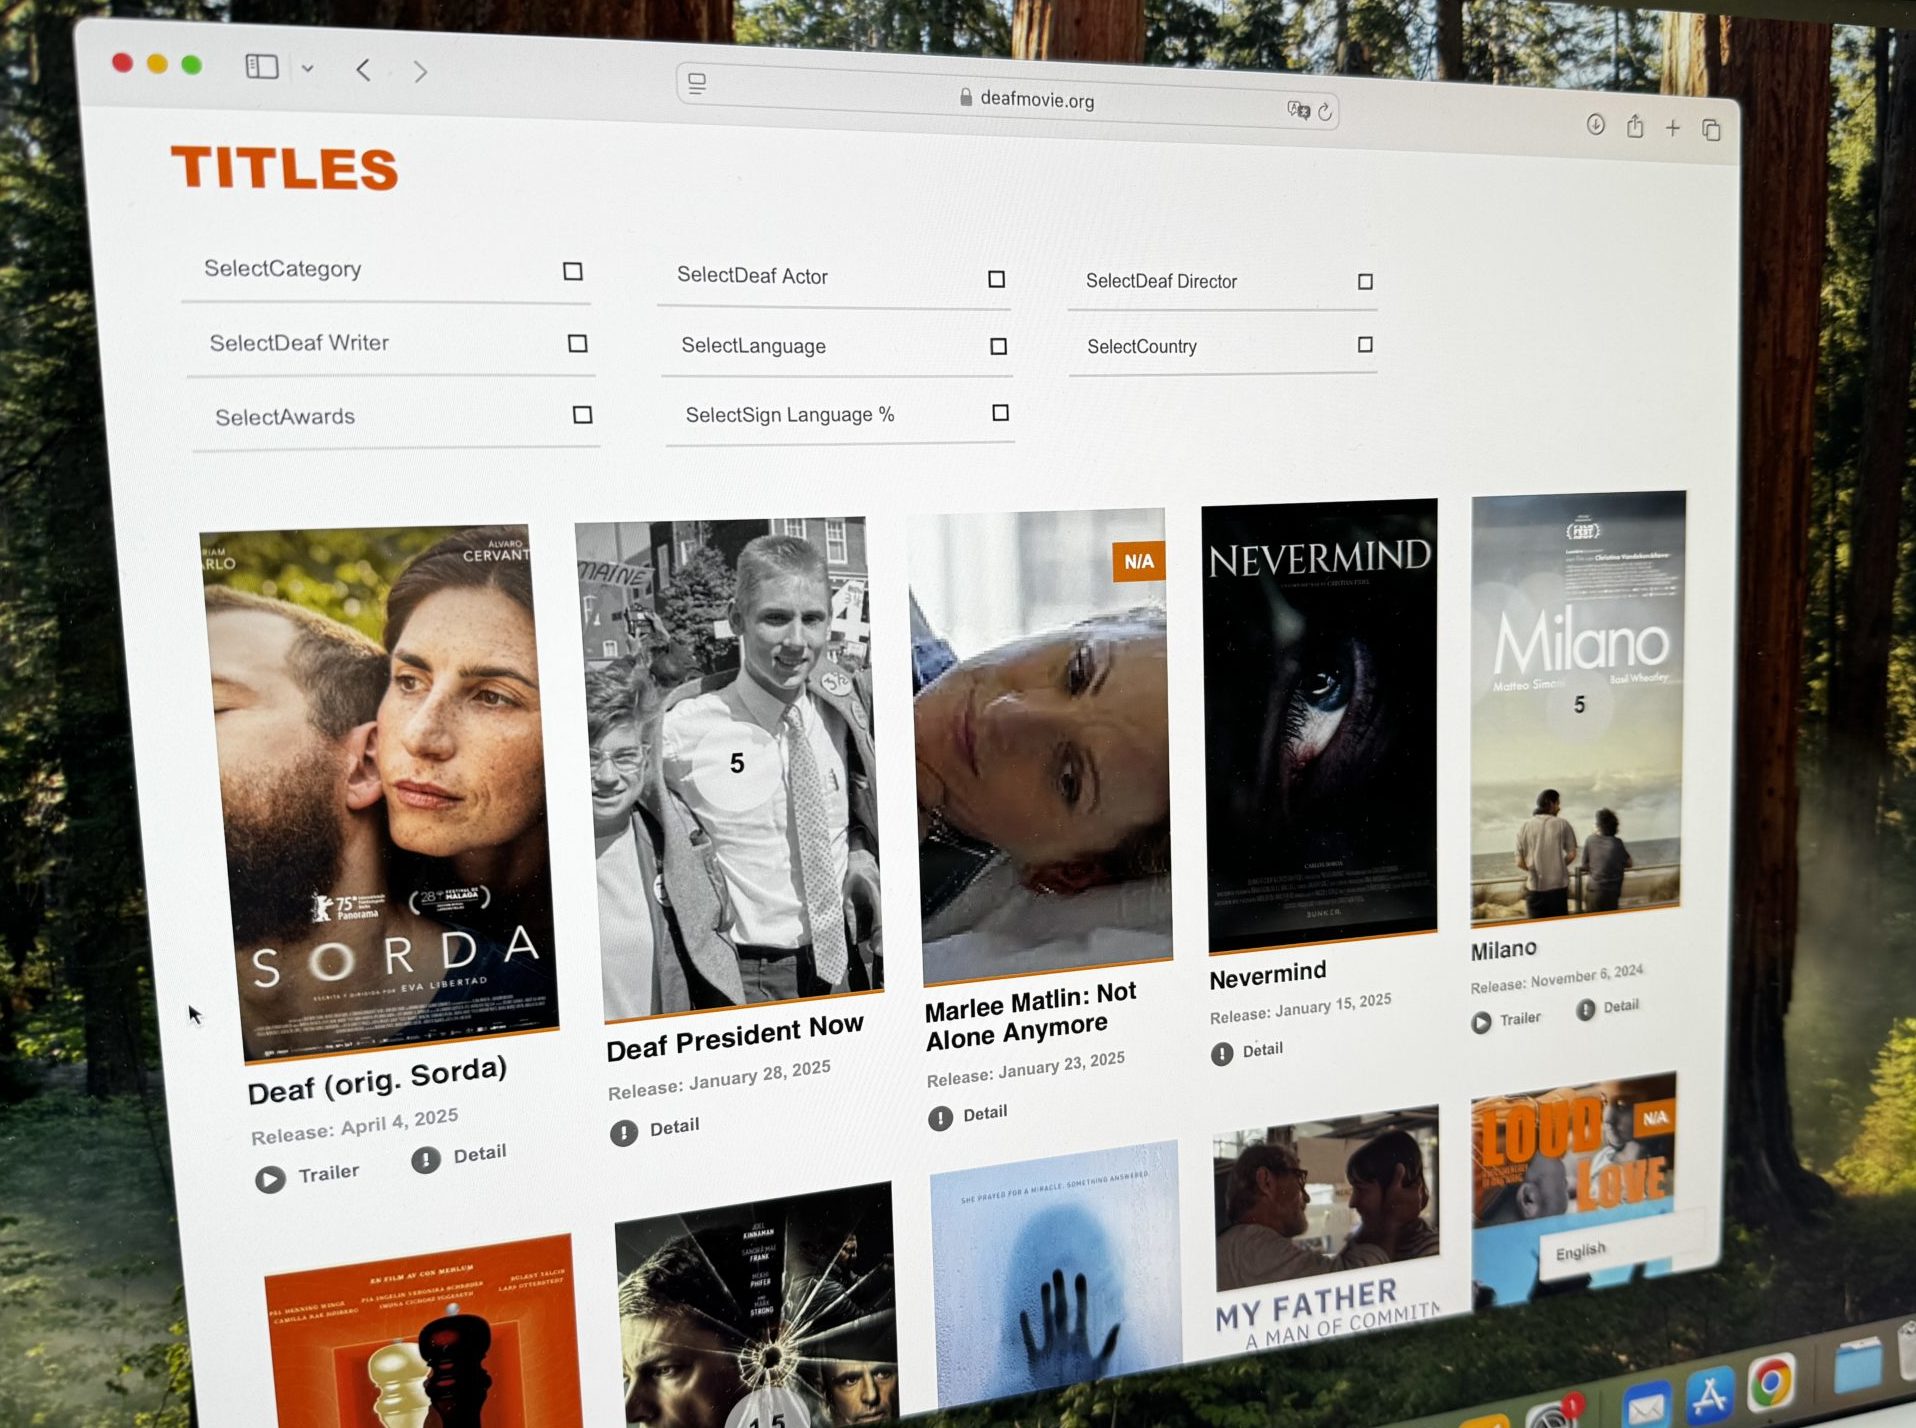Image resolution: width=1916 pixels, height=1428 pixels.
Task: Click the Milano title link
Action: [1503, 949]
